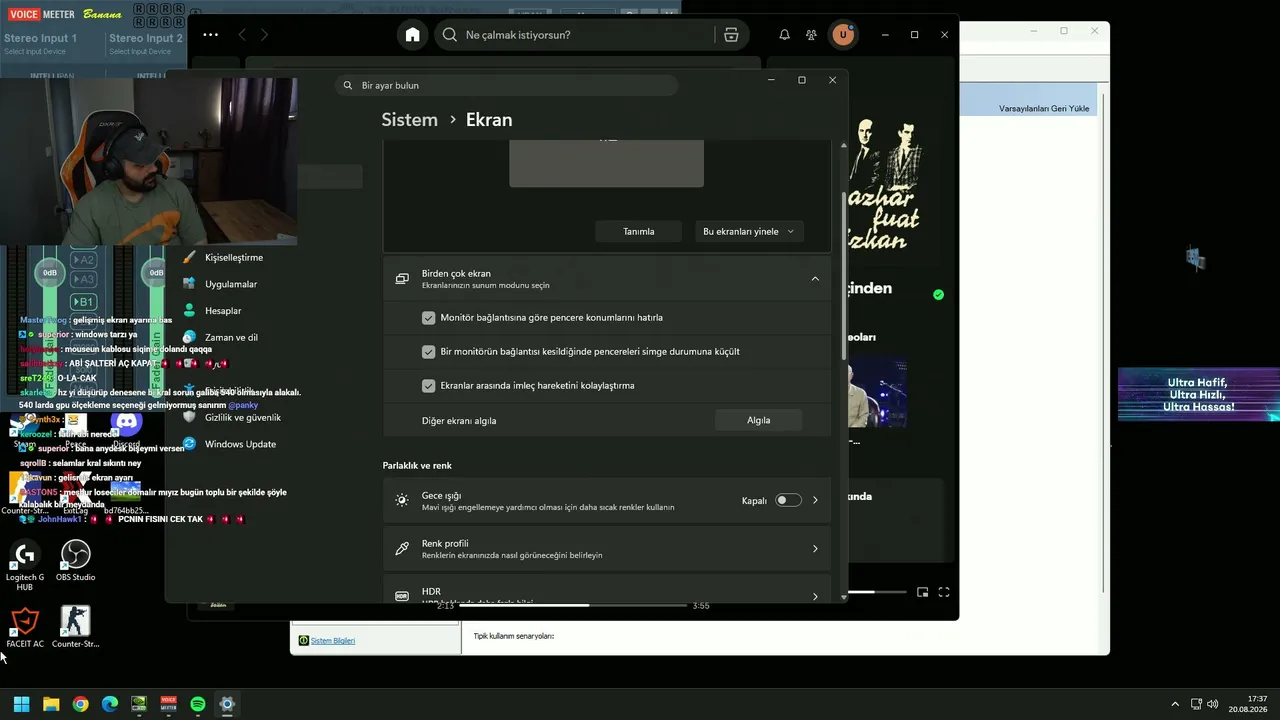Open Uygulamalar settings category
The height and width of the screenshot is (720, 1280).
pos(230,284)
